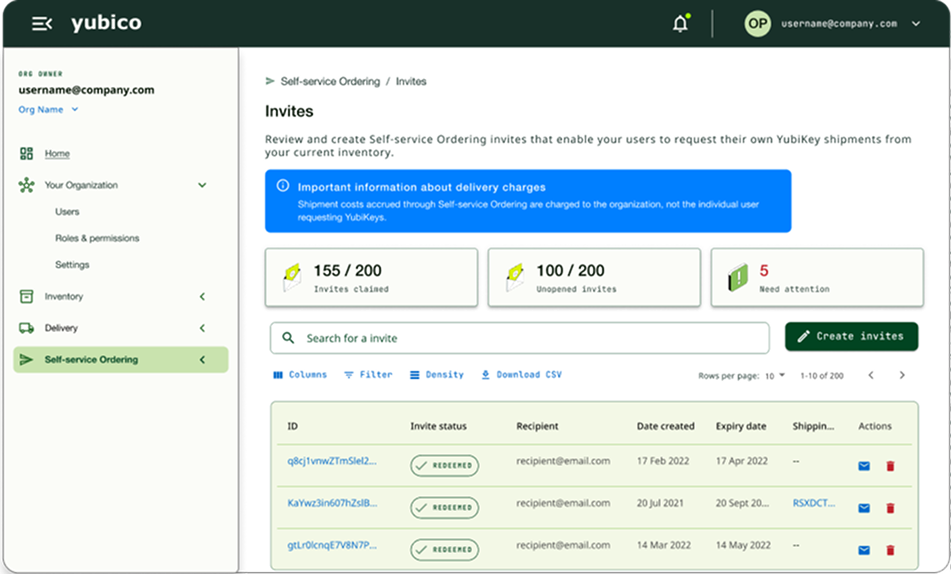Collapse the Your Organization section

202,185
